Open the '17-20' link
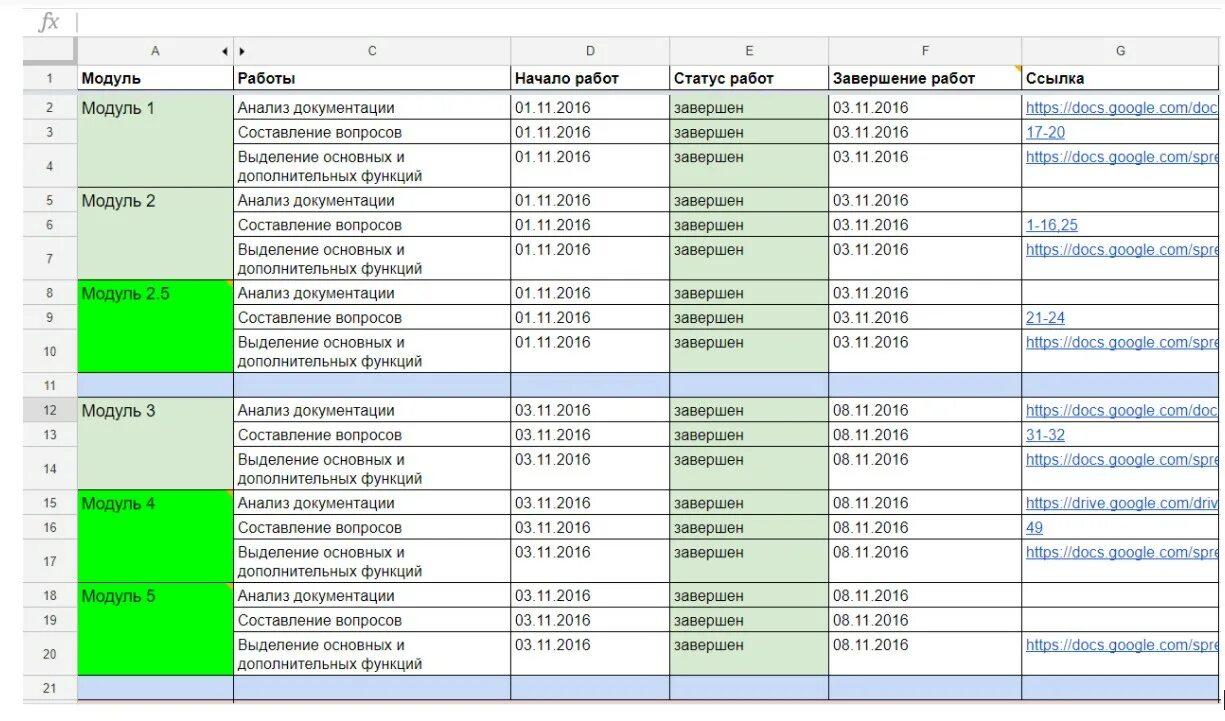Image resolution: width=1225 pixels, height=721 pixels. (1045, 132)
